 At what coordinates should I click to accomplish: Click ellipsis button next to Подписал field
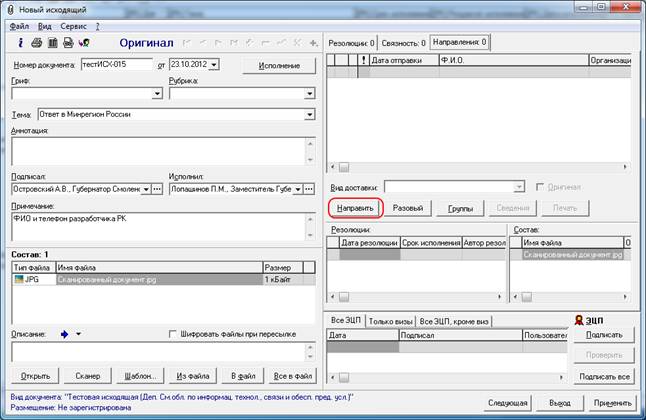coord(157,188)
